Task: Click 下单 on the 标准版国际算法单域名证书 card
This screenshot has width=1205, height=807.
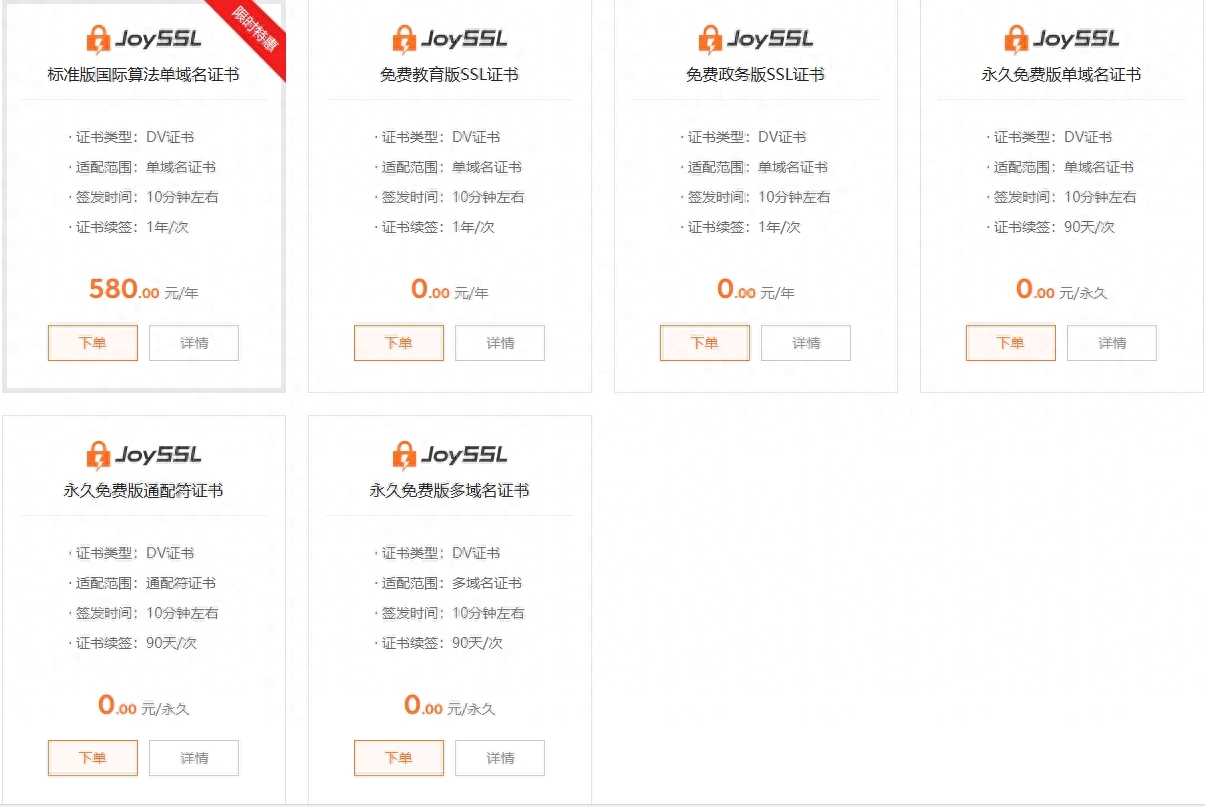Action: point(92,343)
